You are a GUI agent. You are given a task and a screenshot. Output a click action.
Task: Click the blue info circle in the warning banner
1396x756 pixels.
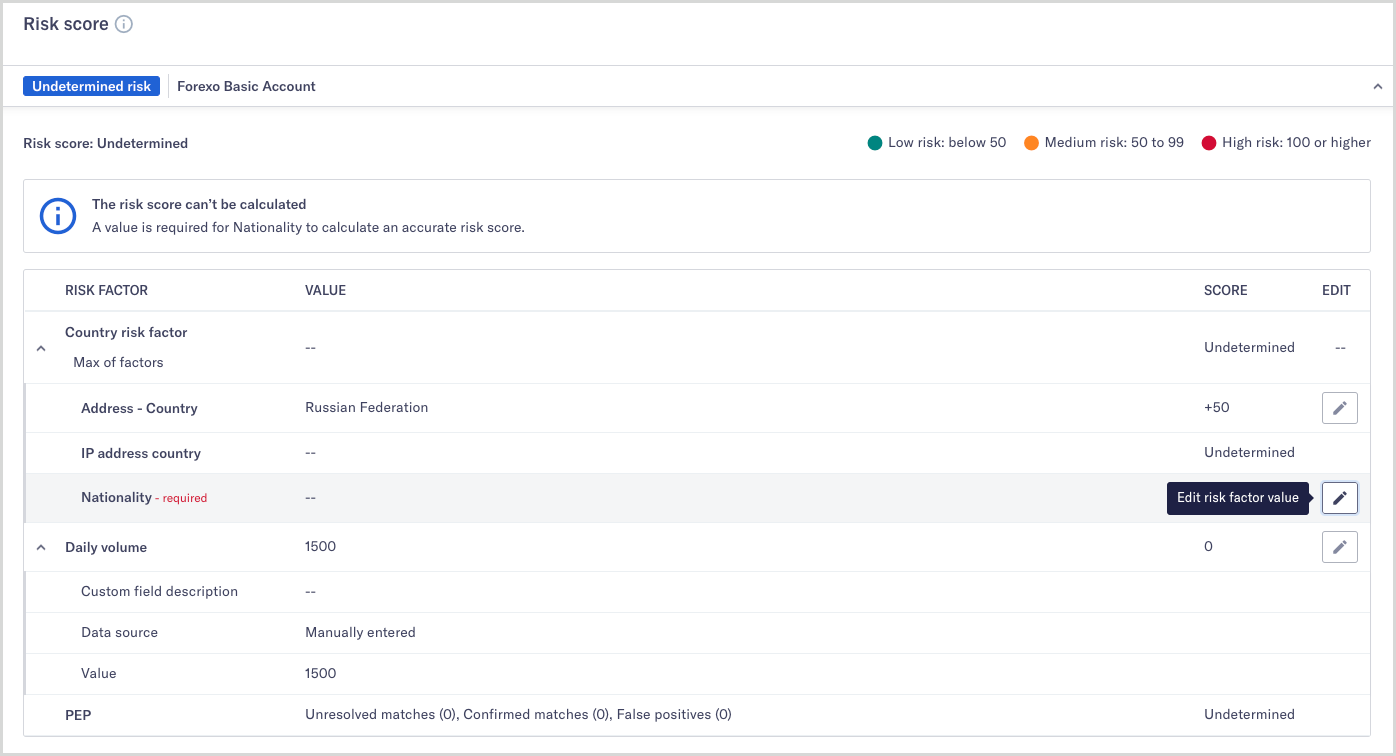coord(57,216)
